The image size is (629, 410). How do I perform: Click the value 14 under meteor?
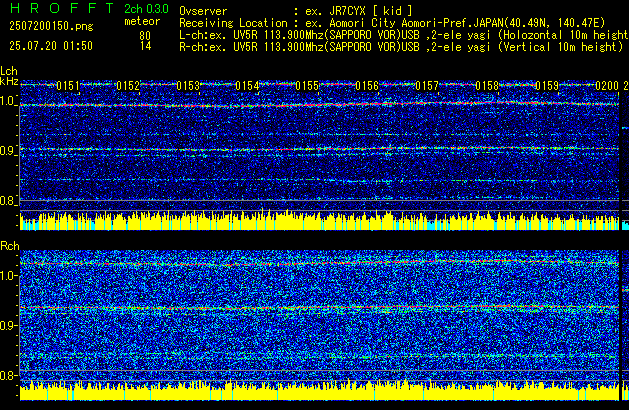[x=146, y=46]
